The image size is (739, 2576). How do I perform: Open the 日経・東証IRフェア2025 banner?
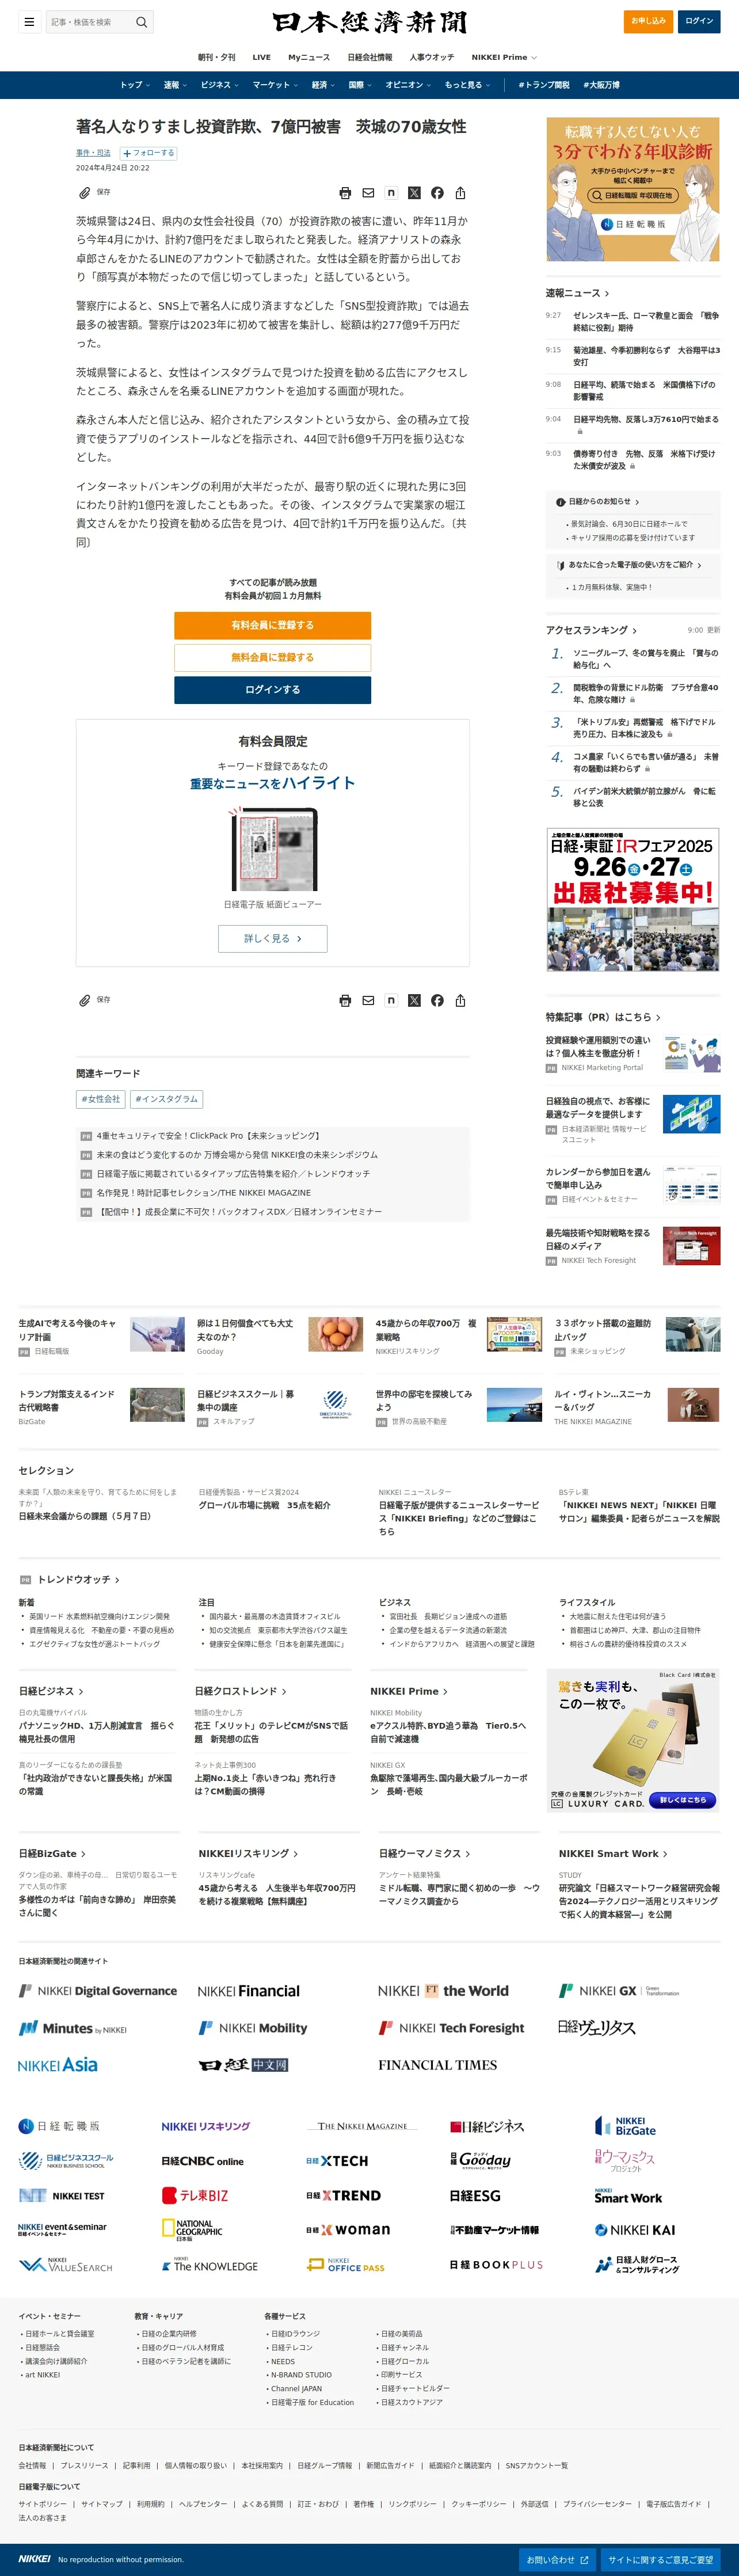click(x=632, y=900)
